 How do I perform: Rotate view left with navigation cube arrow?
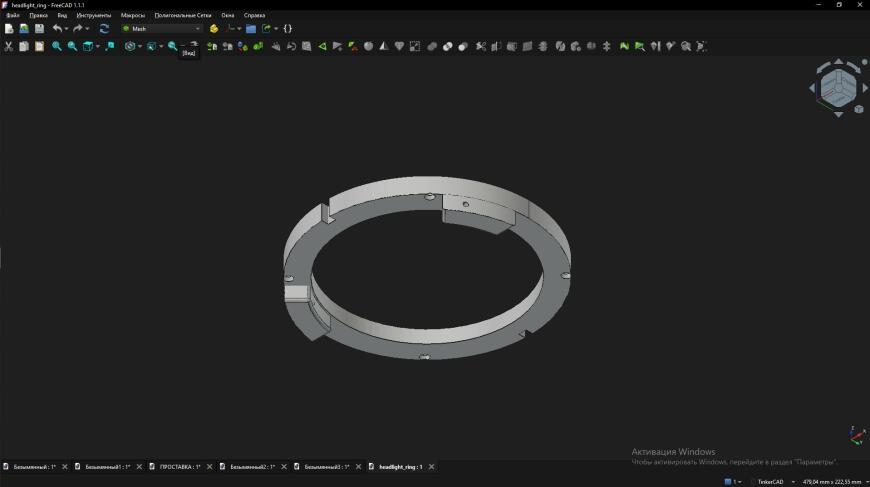[x=812, y=88]
